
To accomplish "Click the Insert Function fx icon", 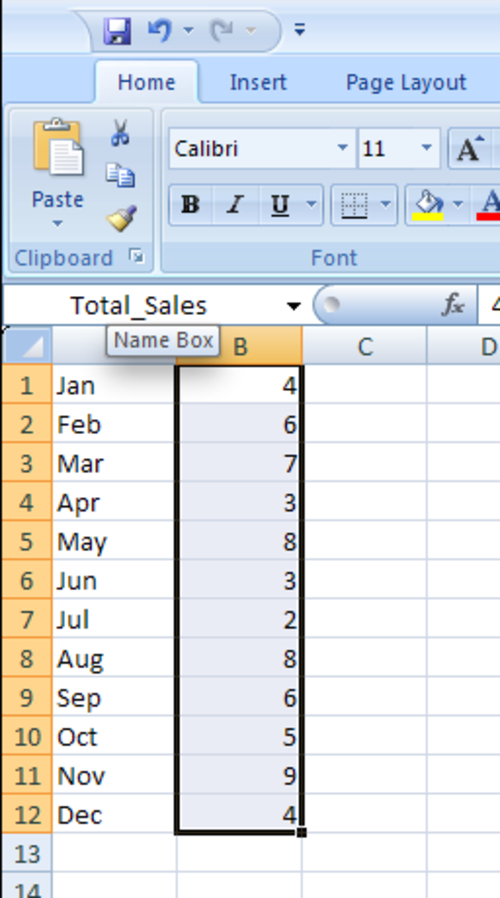I will [x=453, y=305].
